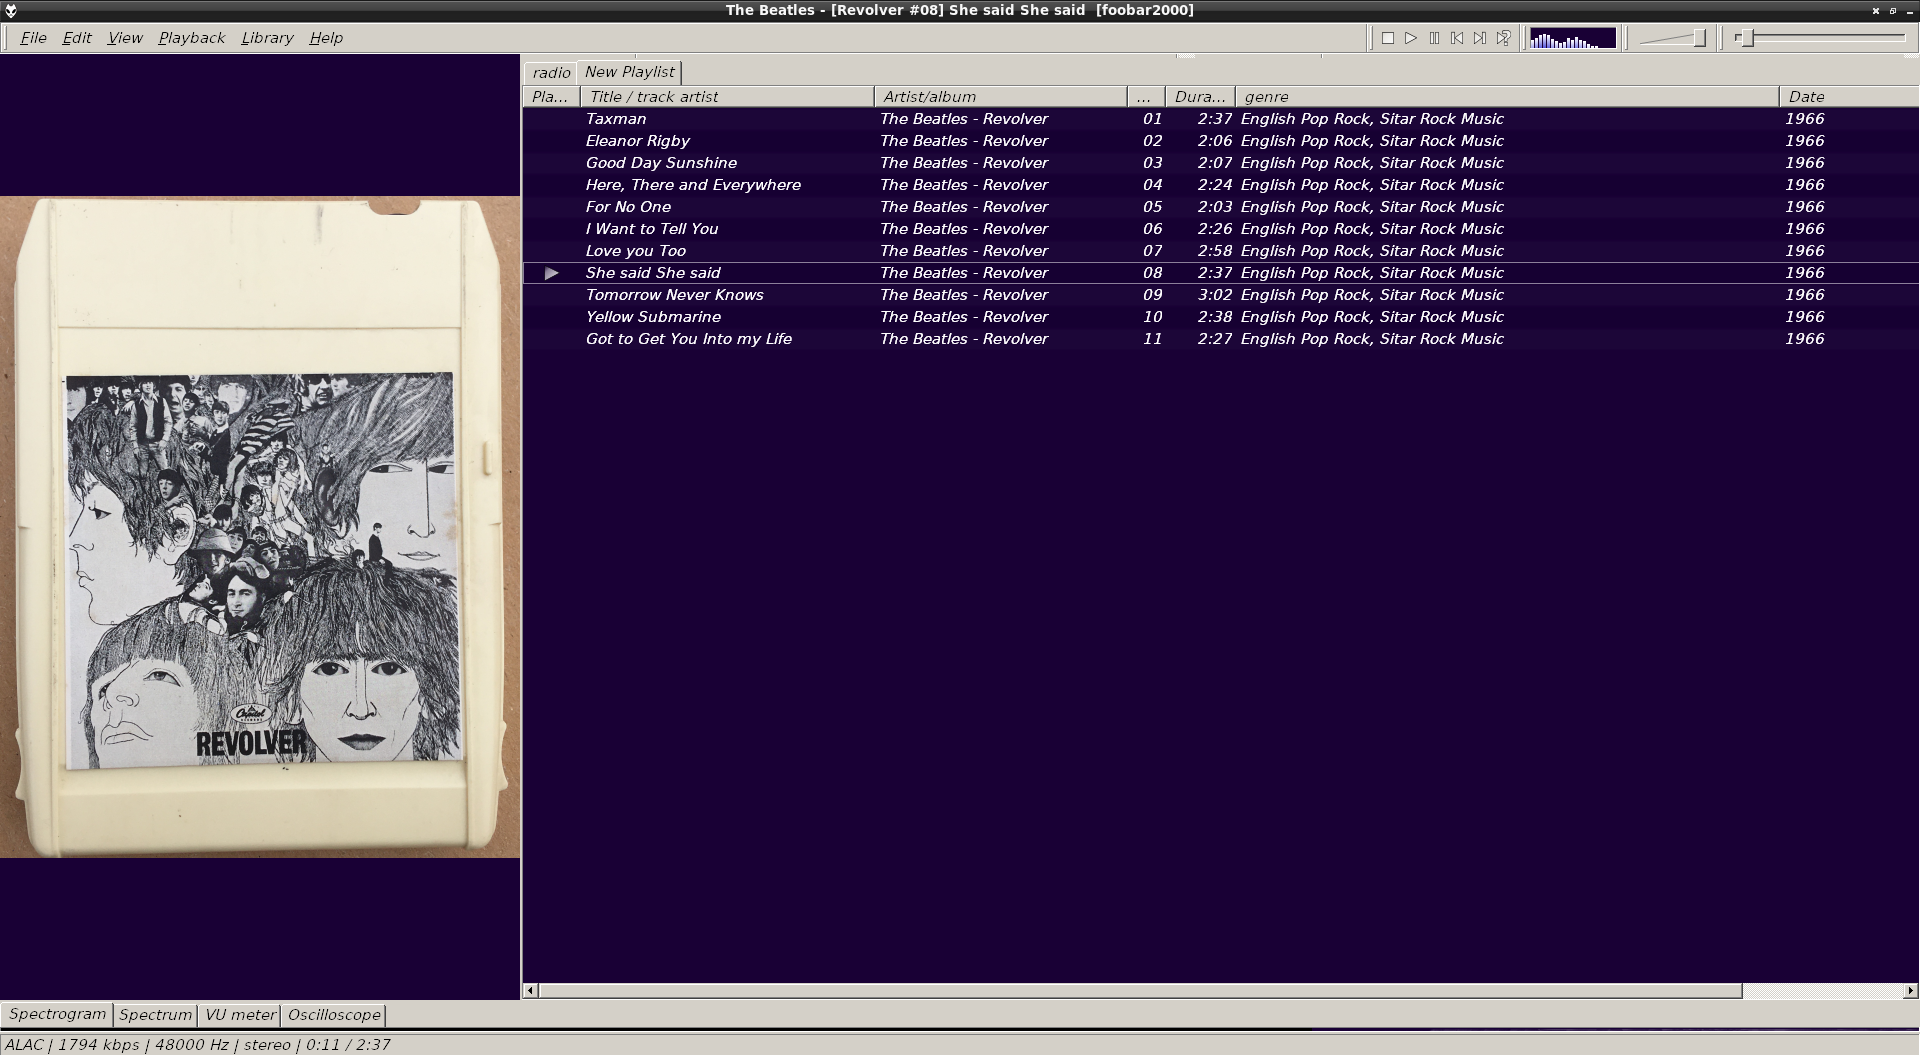Click the Playing column header

[551, 97]
